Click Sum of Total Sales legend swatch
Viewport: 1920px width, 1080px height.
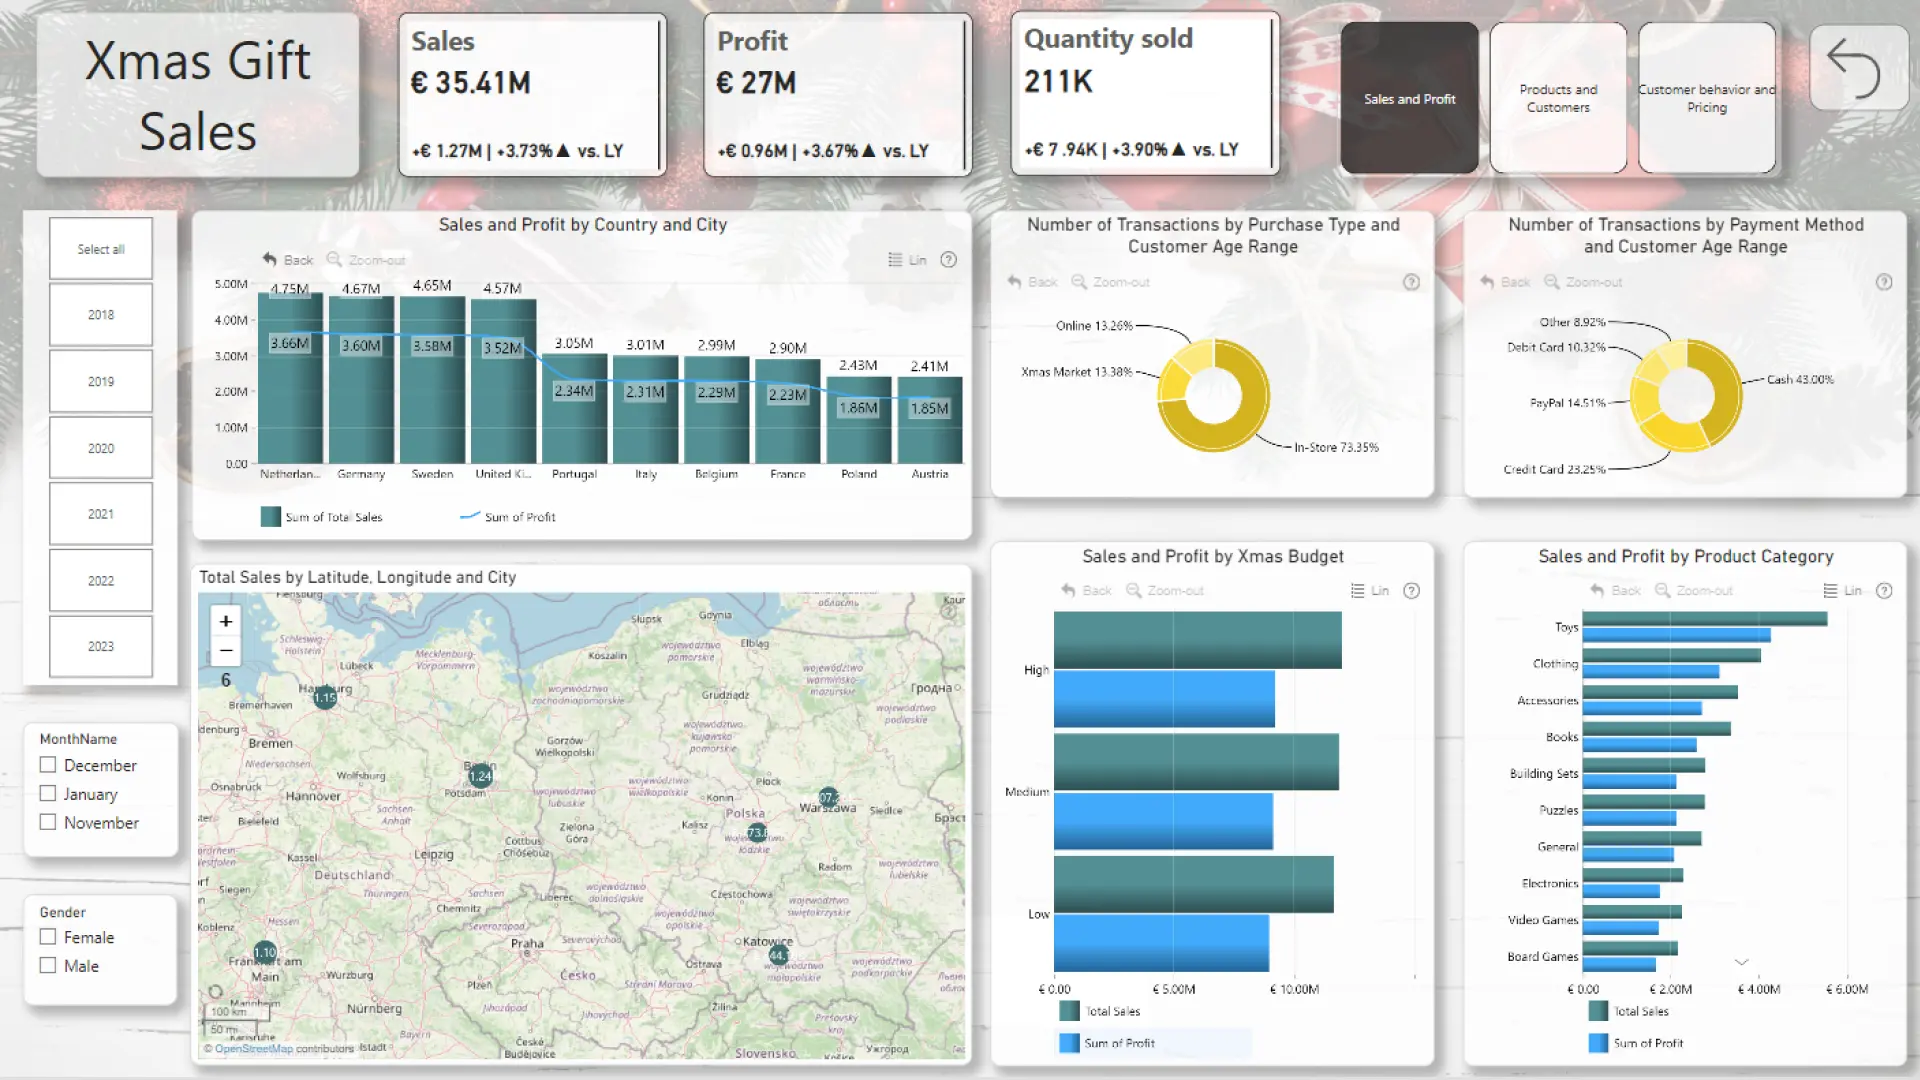(x=270, y=516)
